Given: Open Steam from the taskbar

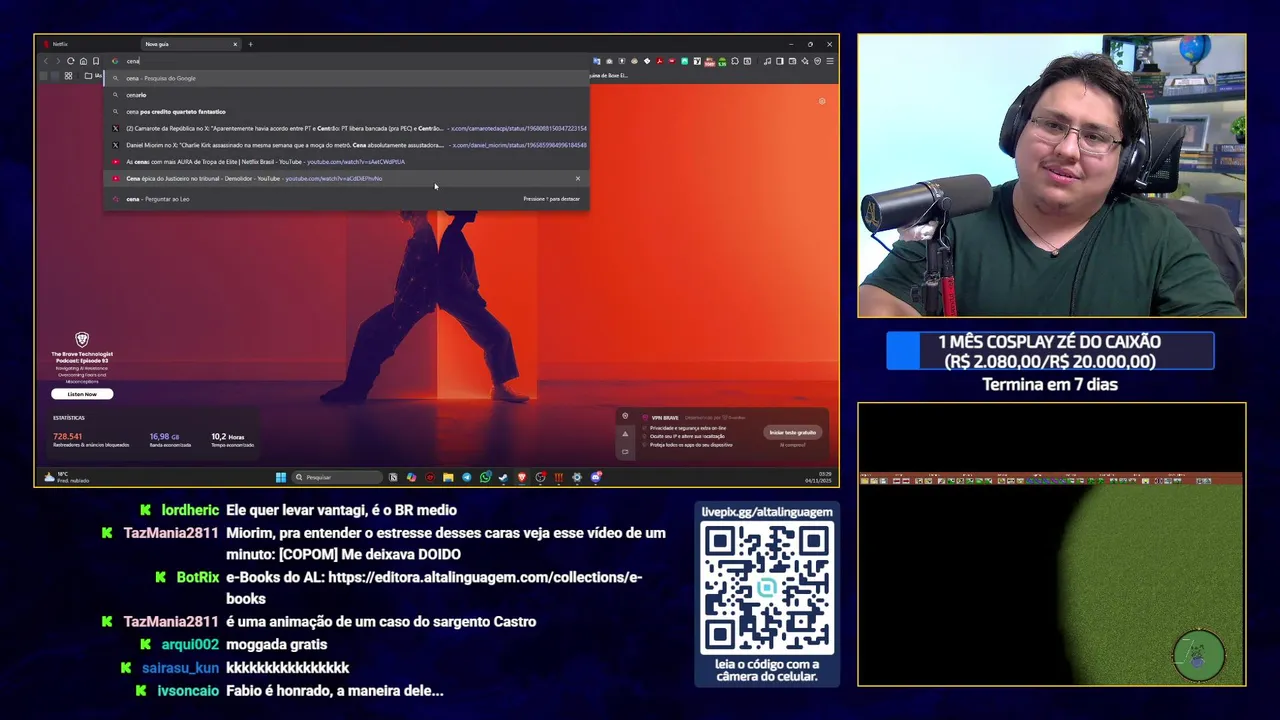Looking at the screenshot, I should 503,477.
